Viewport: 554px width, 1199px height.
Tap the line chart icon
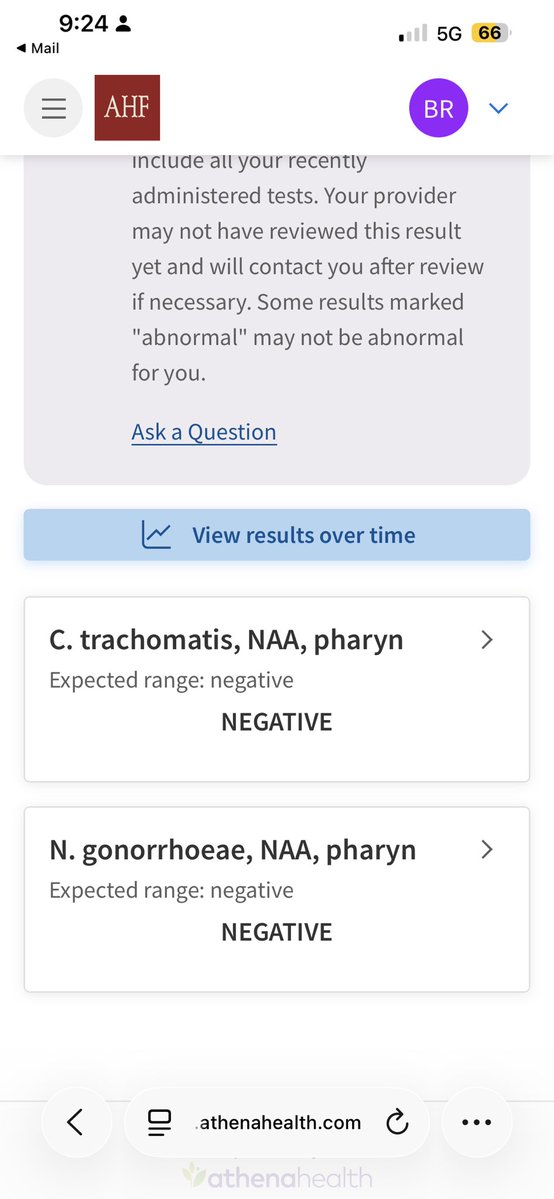pos(156,535)
